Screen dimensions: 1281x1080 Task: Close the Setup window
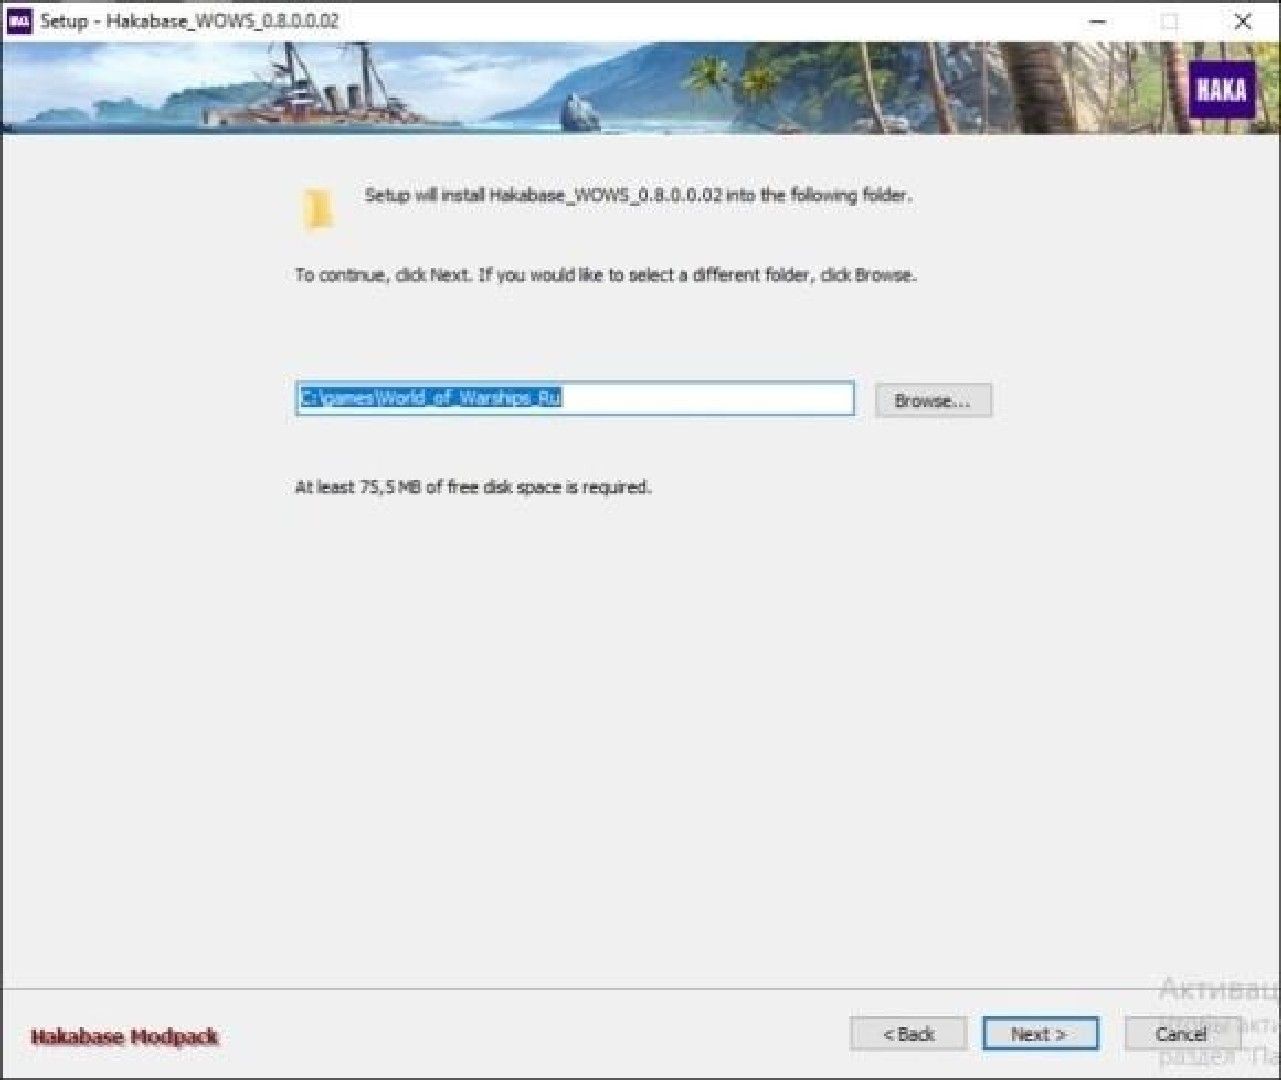click(1243, 21)
